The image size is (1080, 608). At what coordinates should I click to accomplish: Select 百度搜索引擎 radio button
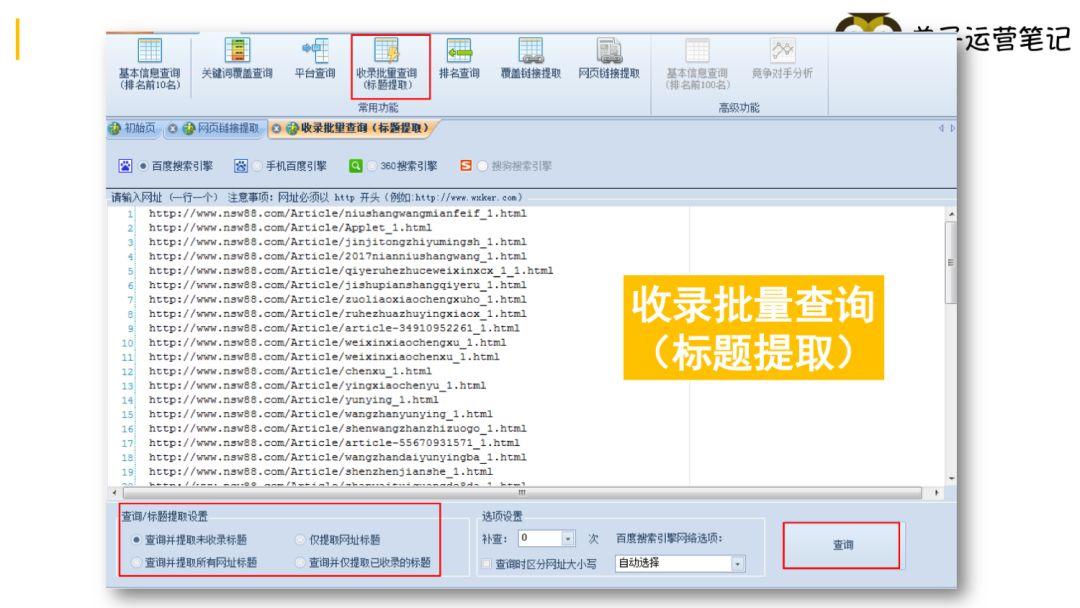click(143, 166)
